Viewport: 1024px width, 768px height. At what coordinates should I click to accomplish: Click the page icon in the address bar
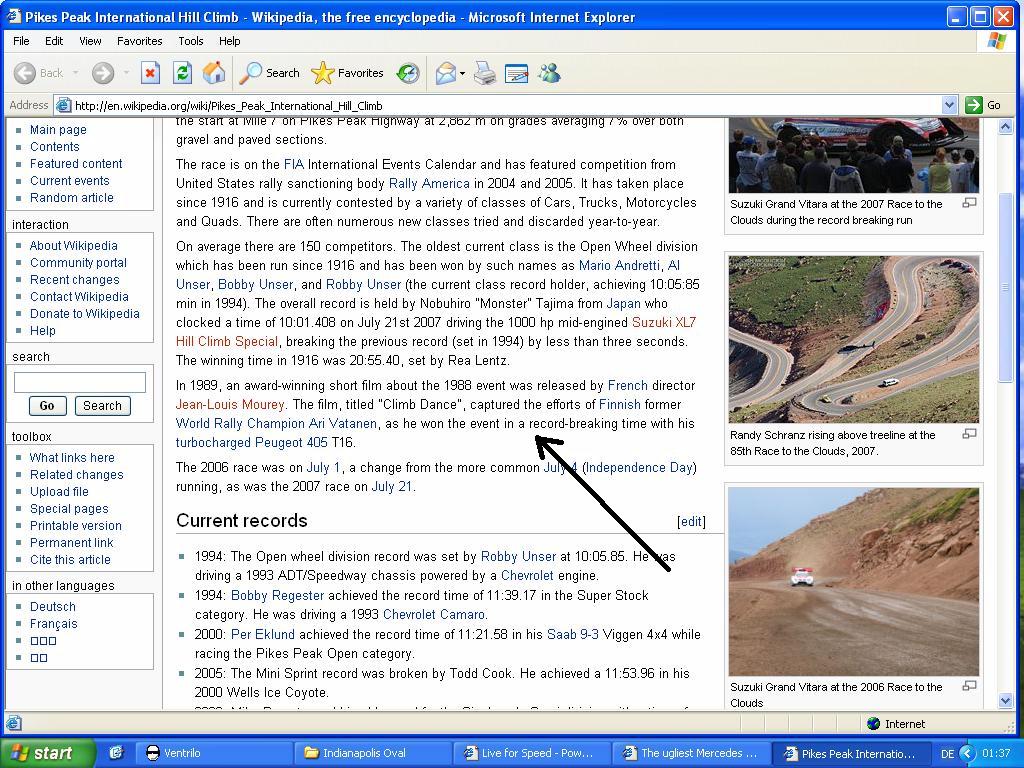[63, 105]
